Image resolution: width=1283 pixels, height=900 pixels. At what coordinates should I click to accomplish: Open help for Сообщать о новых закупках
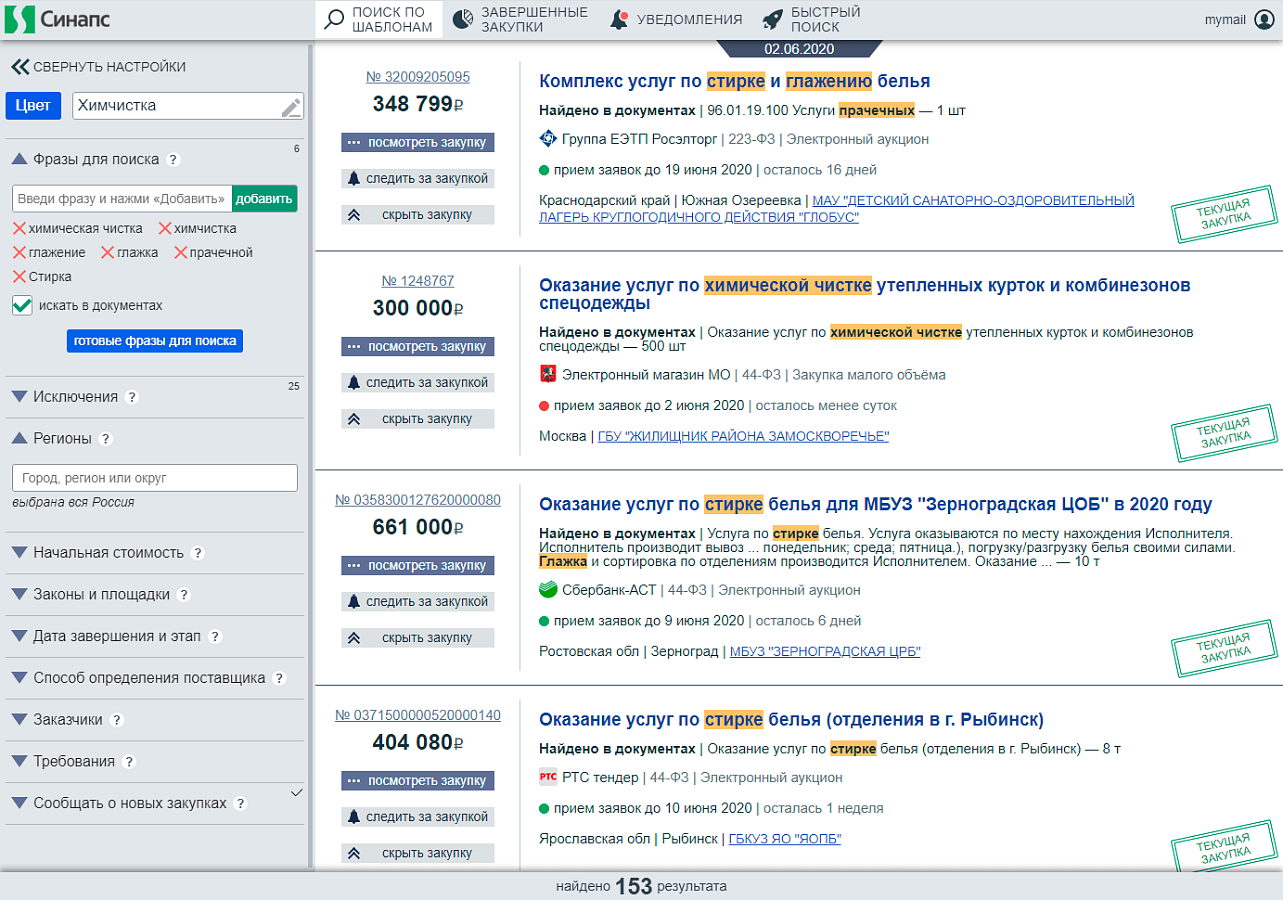coord(240,803)
